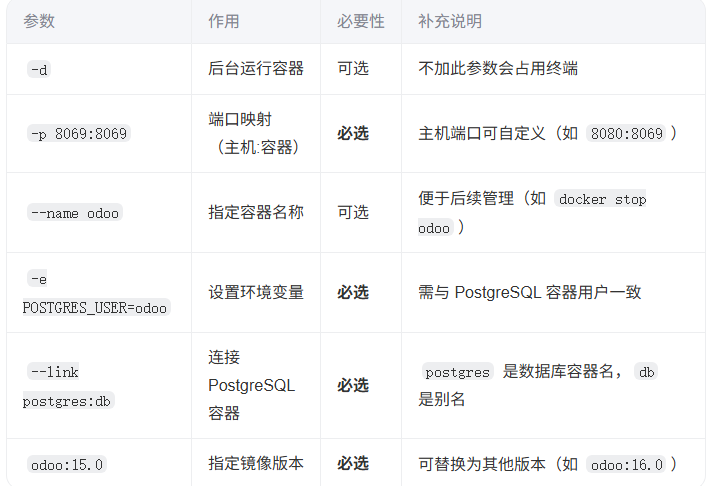Click the 作用 column header
The height and width of the screenshot is (486, 708).
tap(224, 21)
